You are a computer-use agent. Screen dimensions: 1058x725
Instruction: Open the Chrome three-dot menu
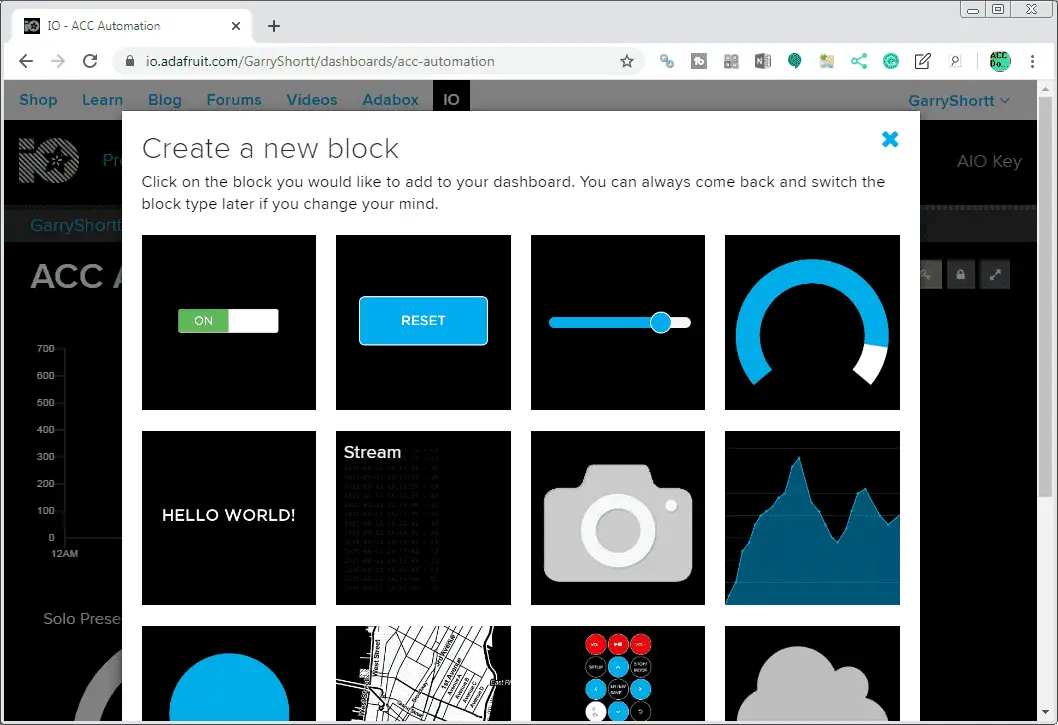coord(1032,61)
